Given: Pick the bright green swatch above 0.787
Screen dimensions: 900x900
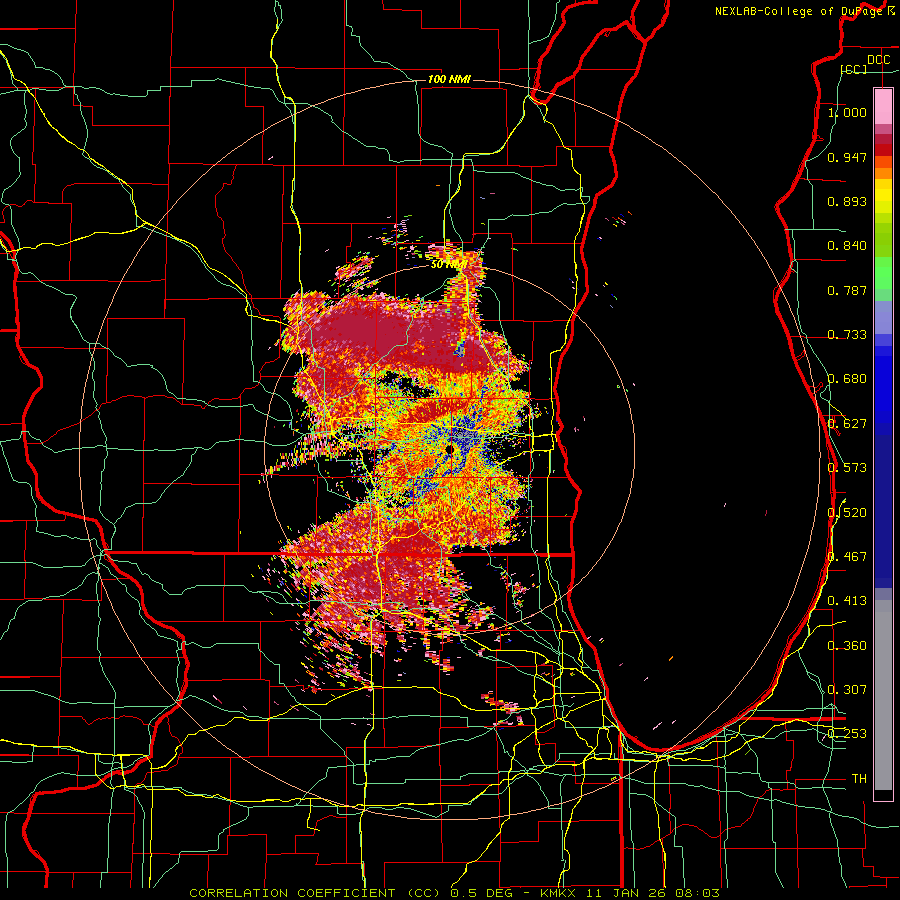Looking at the screenshot, I should [883, 273].
